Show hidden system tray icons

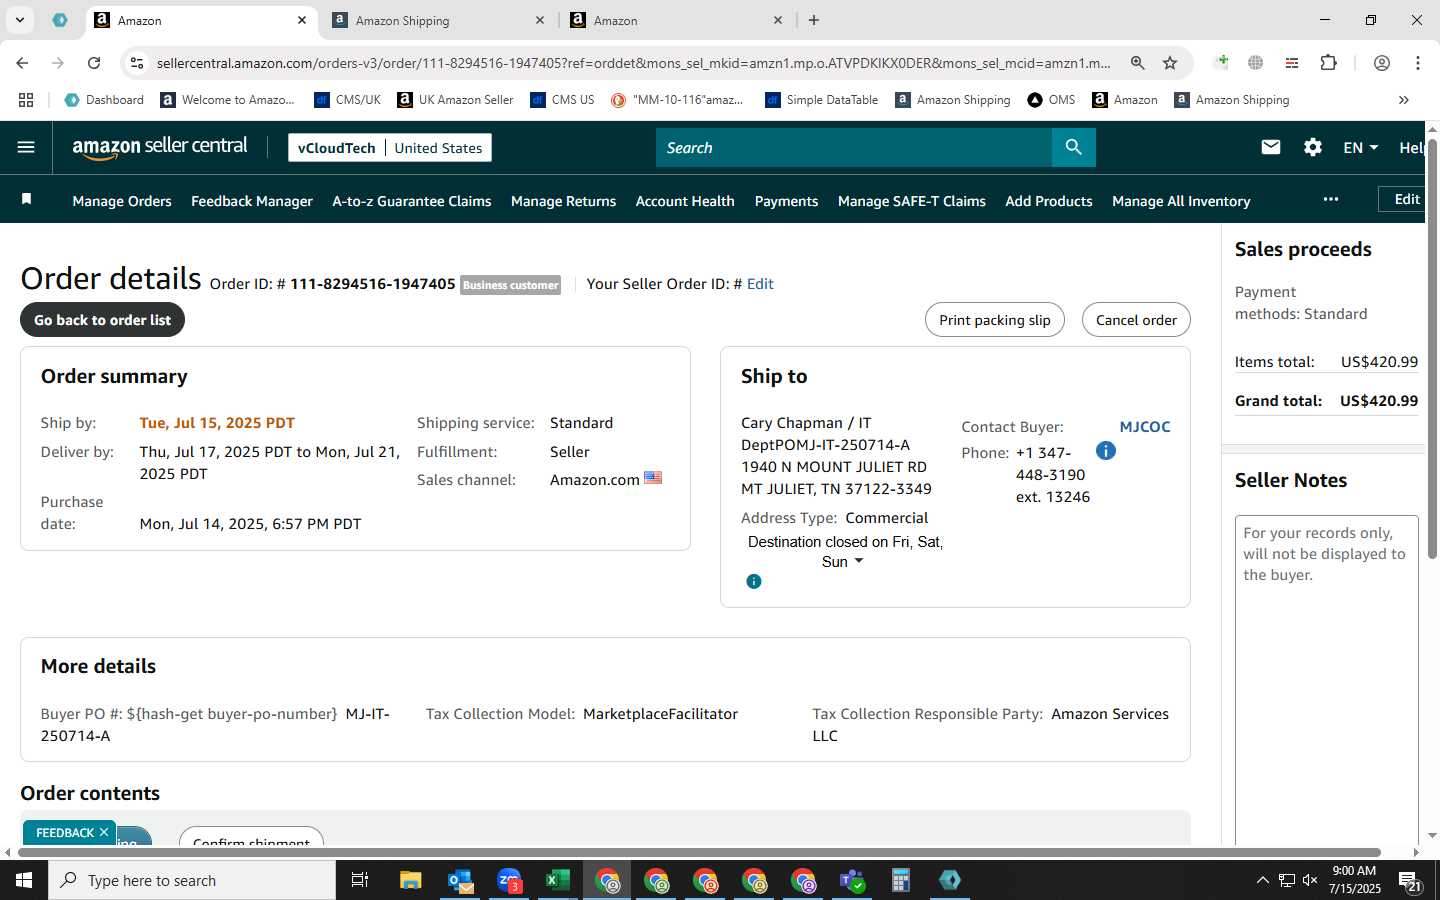1262,880
